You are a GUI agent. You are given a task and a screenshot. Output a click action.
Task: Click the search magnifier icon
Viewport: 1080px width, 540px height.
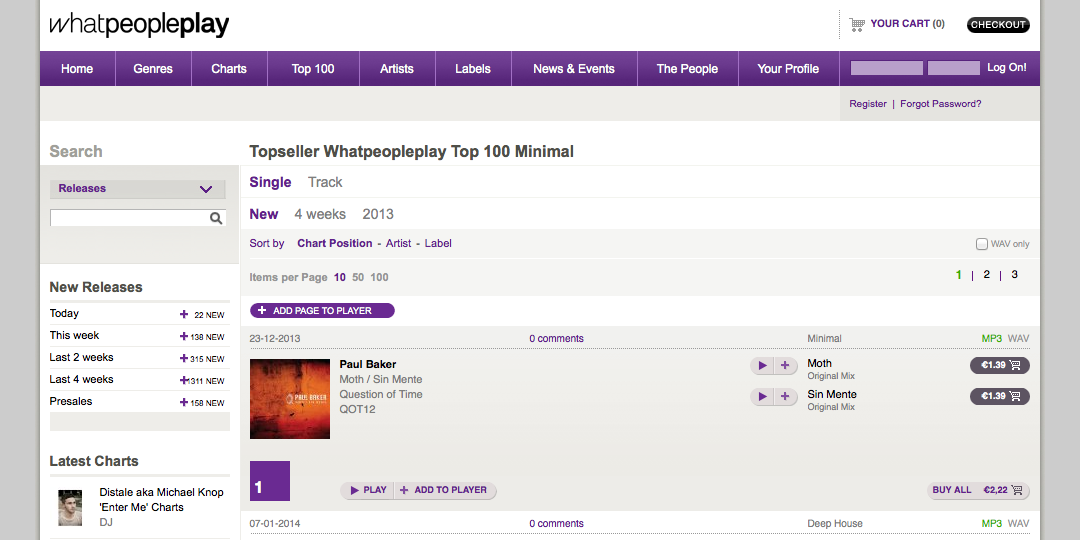[216, 218]
